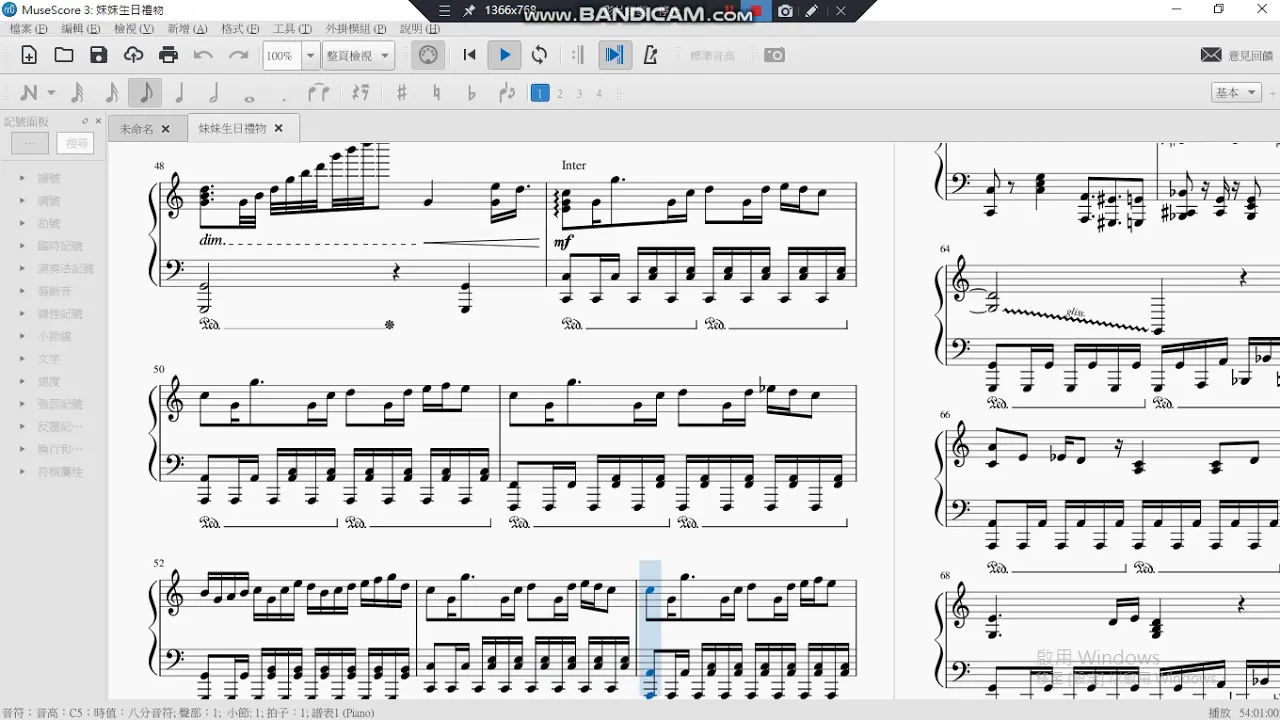Open the 工具 (T) menu
This screenshot has height=720, width=1280.
click(293, 29)
